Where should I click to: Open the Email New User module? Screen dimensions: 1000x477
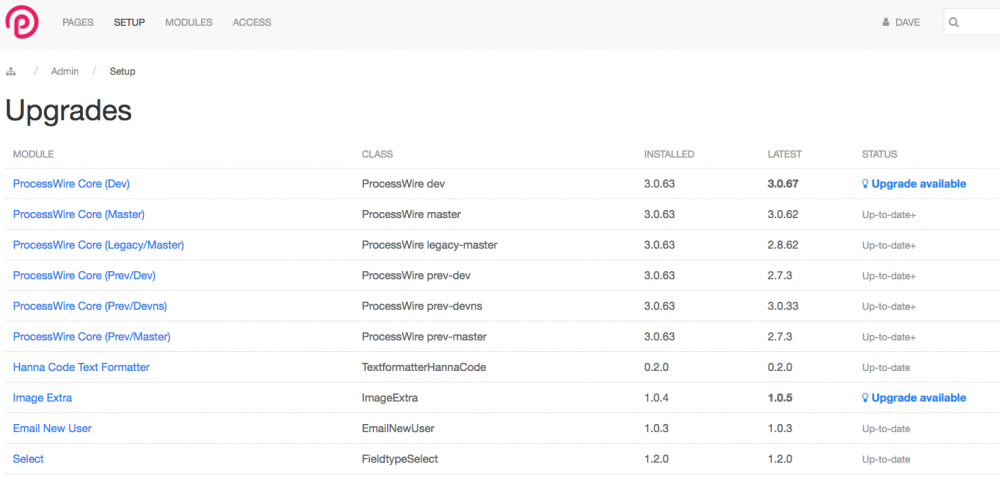[x=52, y=428]
